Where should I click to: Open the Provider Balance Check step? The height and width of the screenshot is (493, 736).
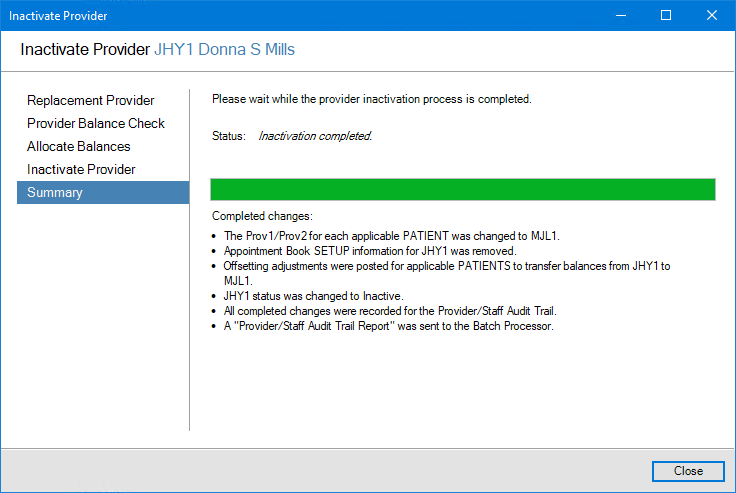(x=96, y=124)
